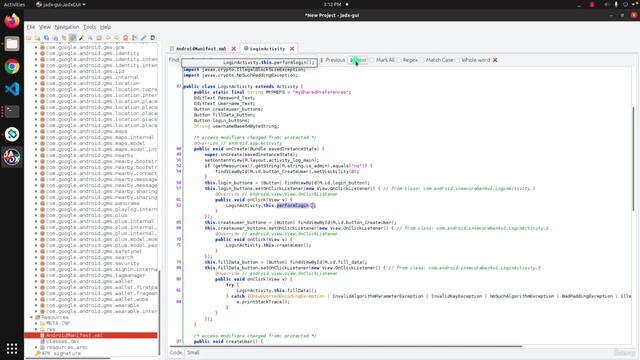Viewport: 640px width, 360px height.
Task: Click the Open file toolbar icon
Action: point(29,38)
